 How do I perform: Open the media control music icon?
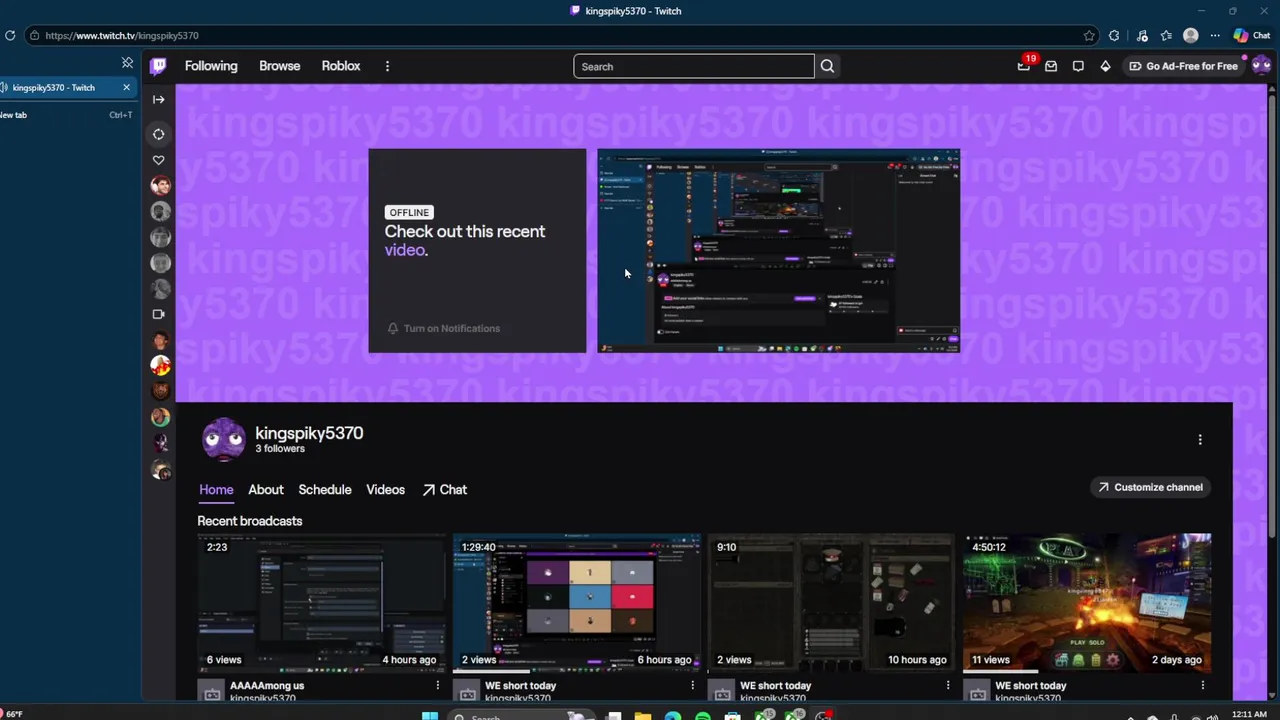coord(1142,36)
